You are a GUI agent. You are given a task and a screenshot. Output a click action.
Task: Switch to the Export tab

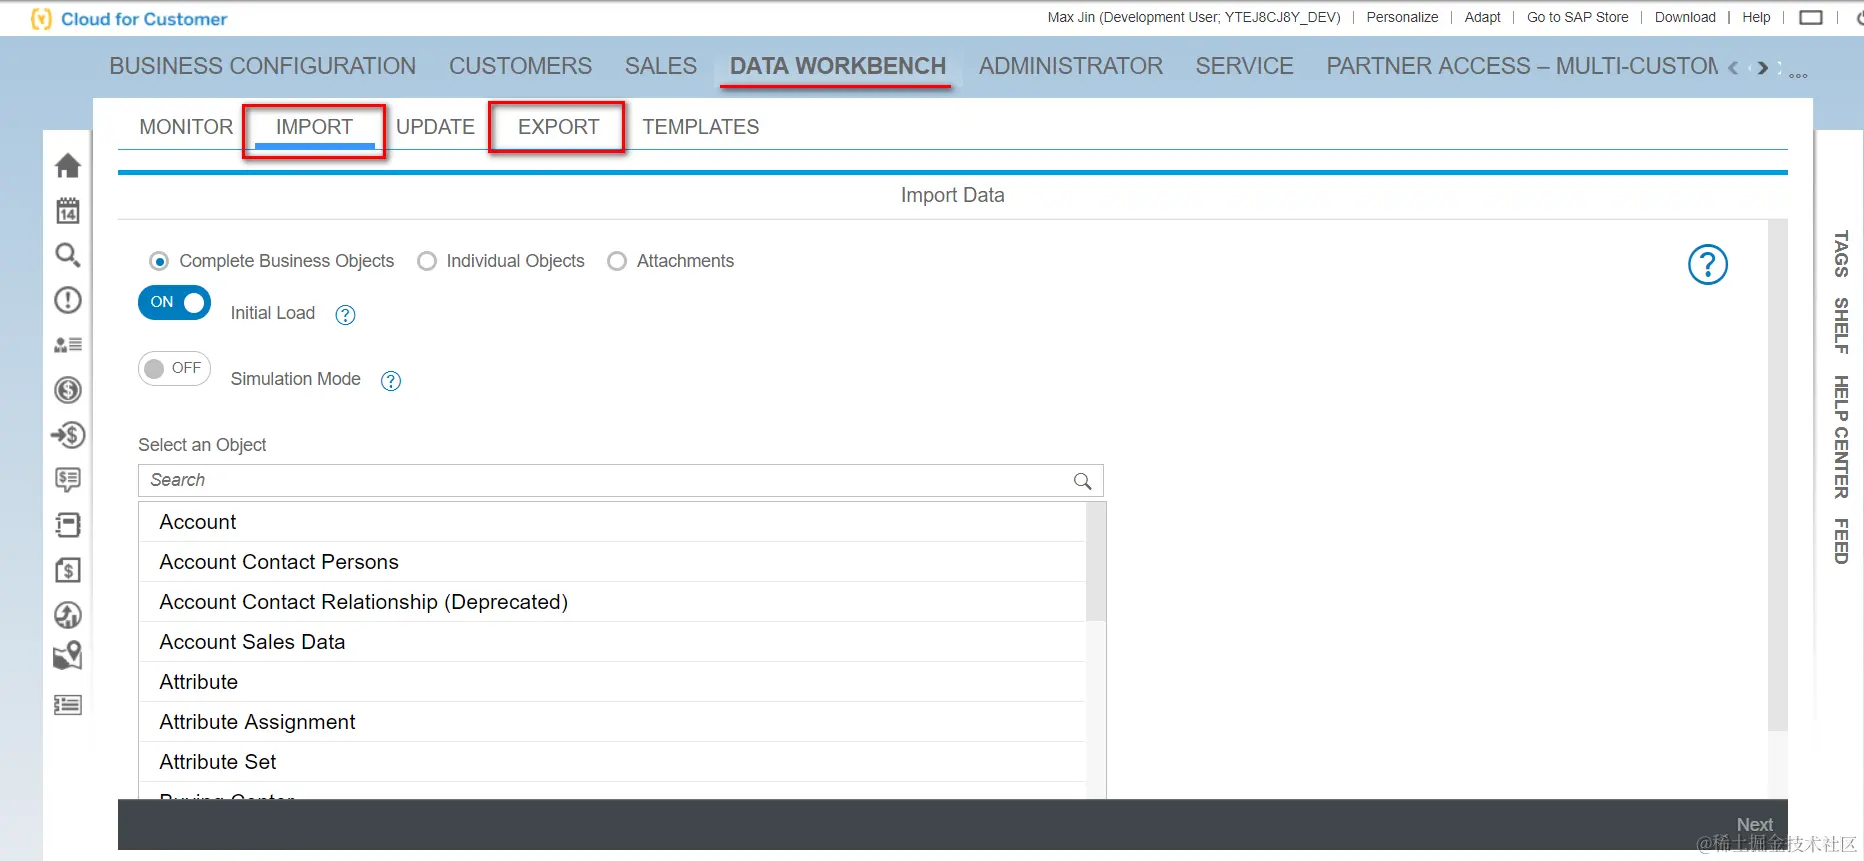pos(559,127)
